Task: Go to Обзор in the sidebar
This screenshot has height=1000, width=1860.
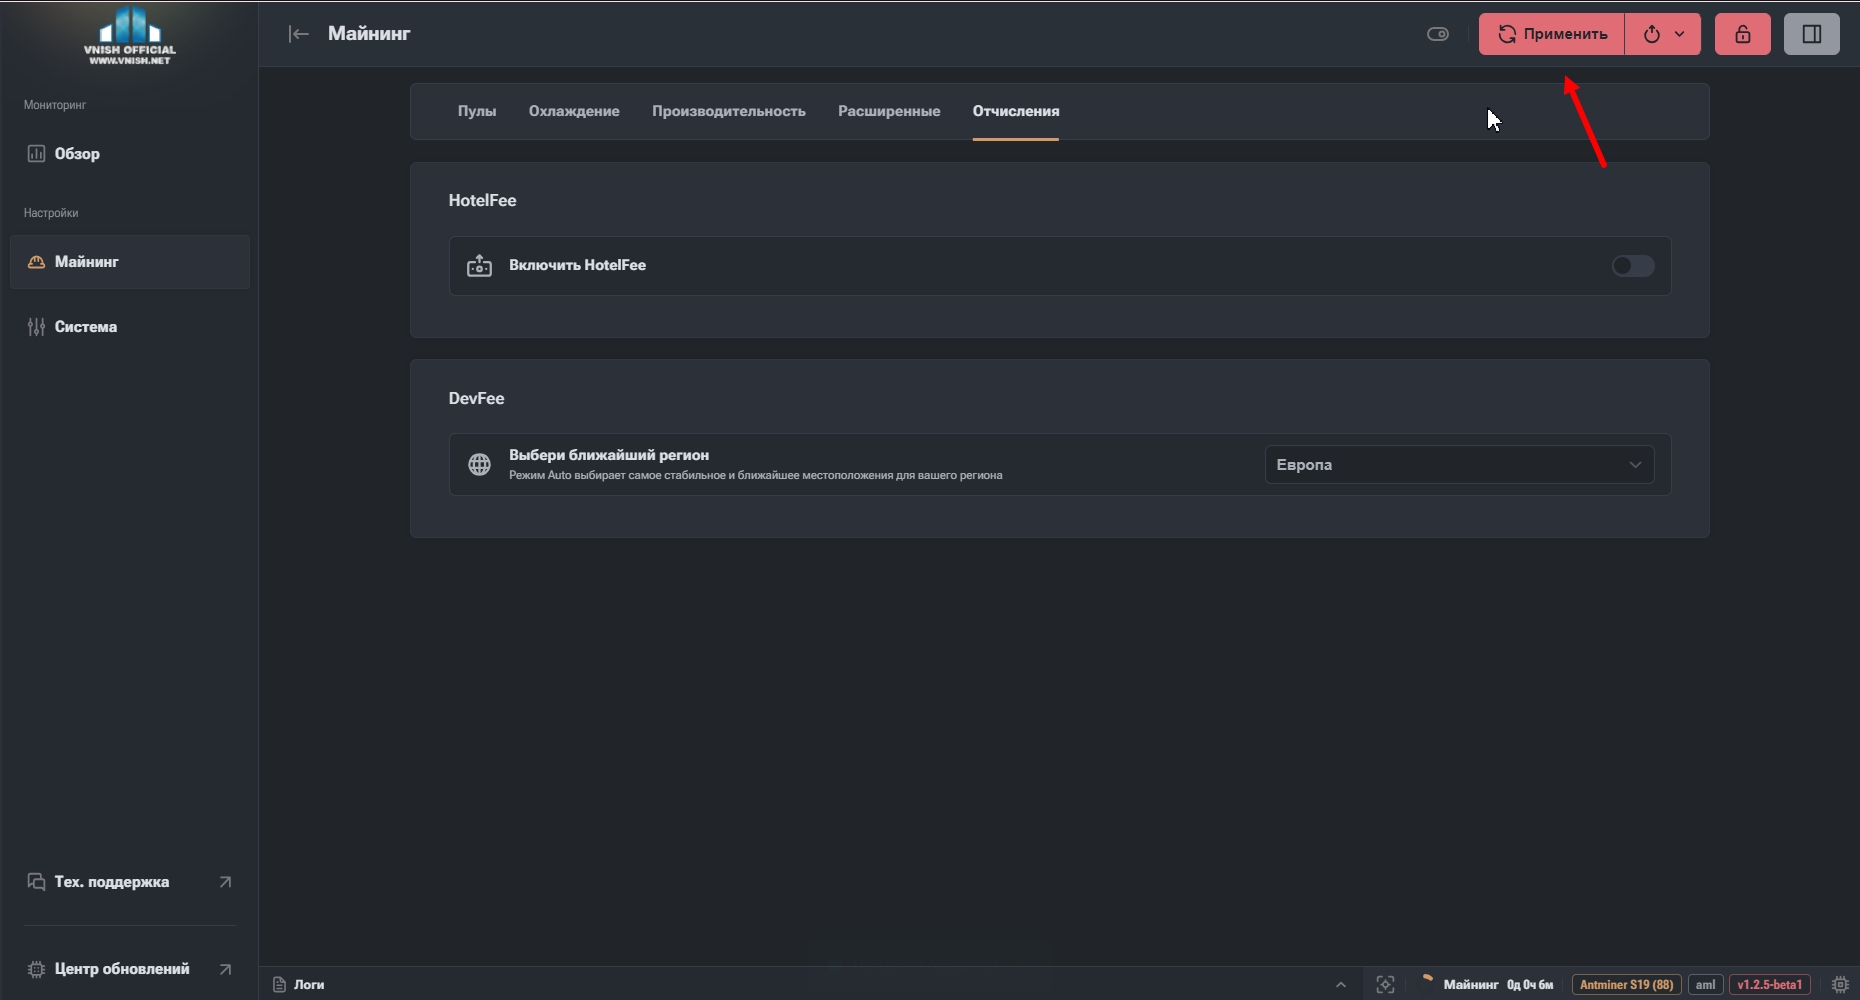Action: [130, 154]
